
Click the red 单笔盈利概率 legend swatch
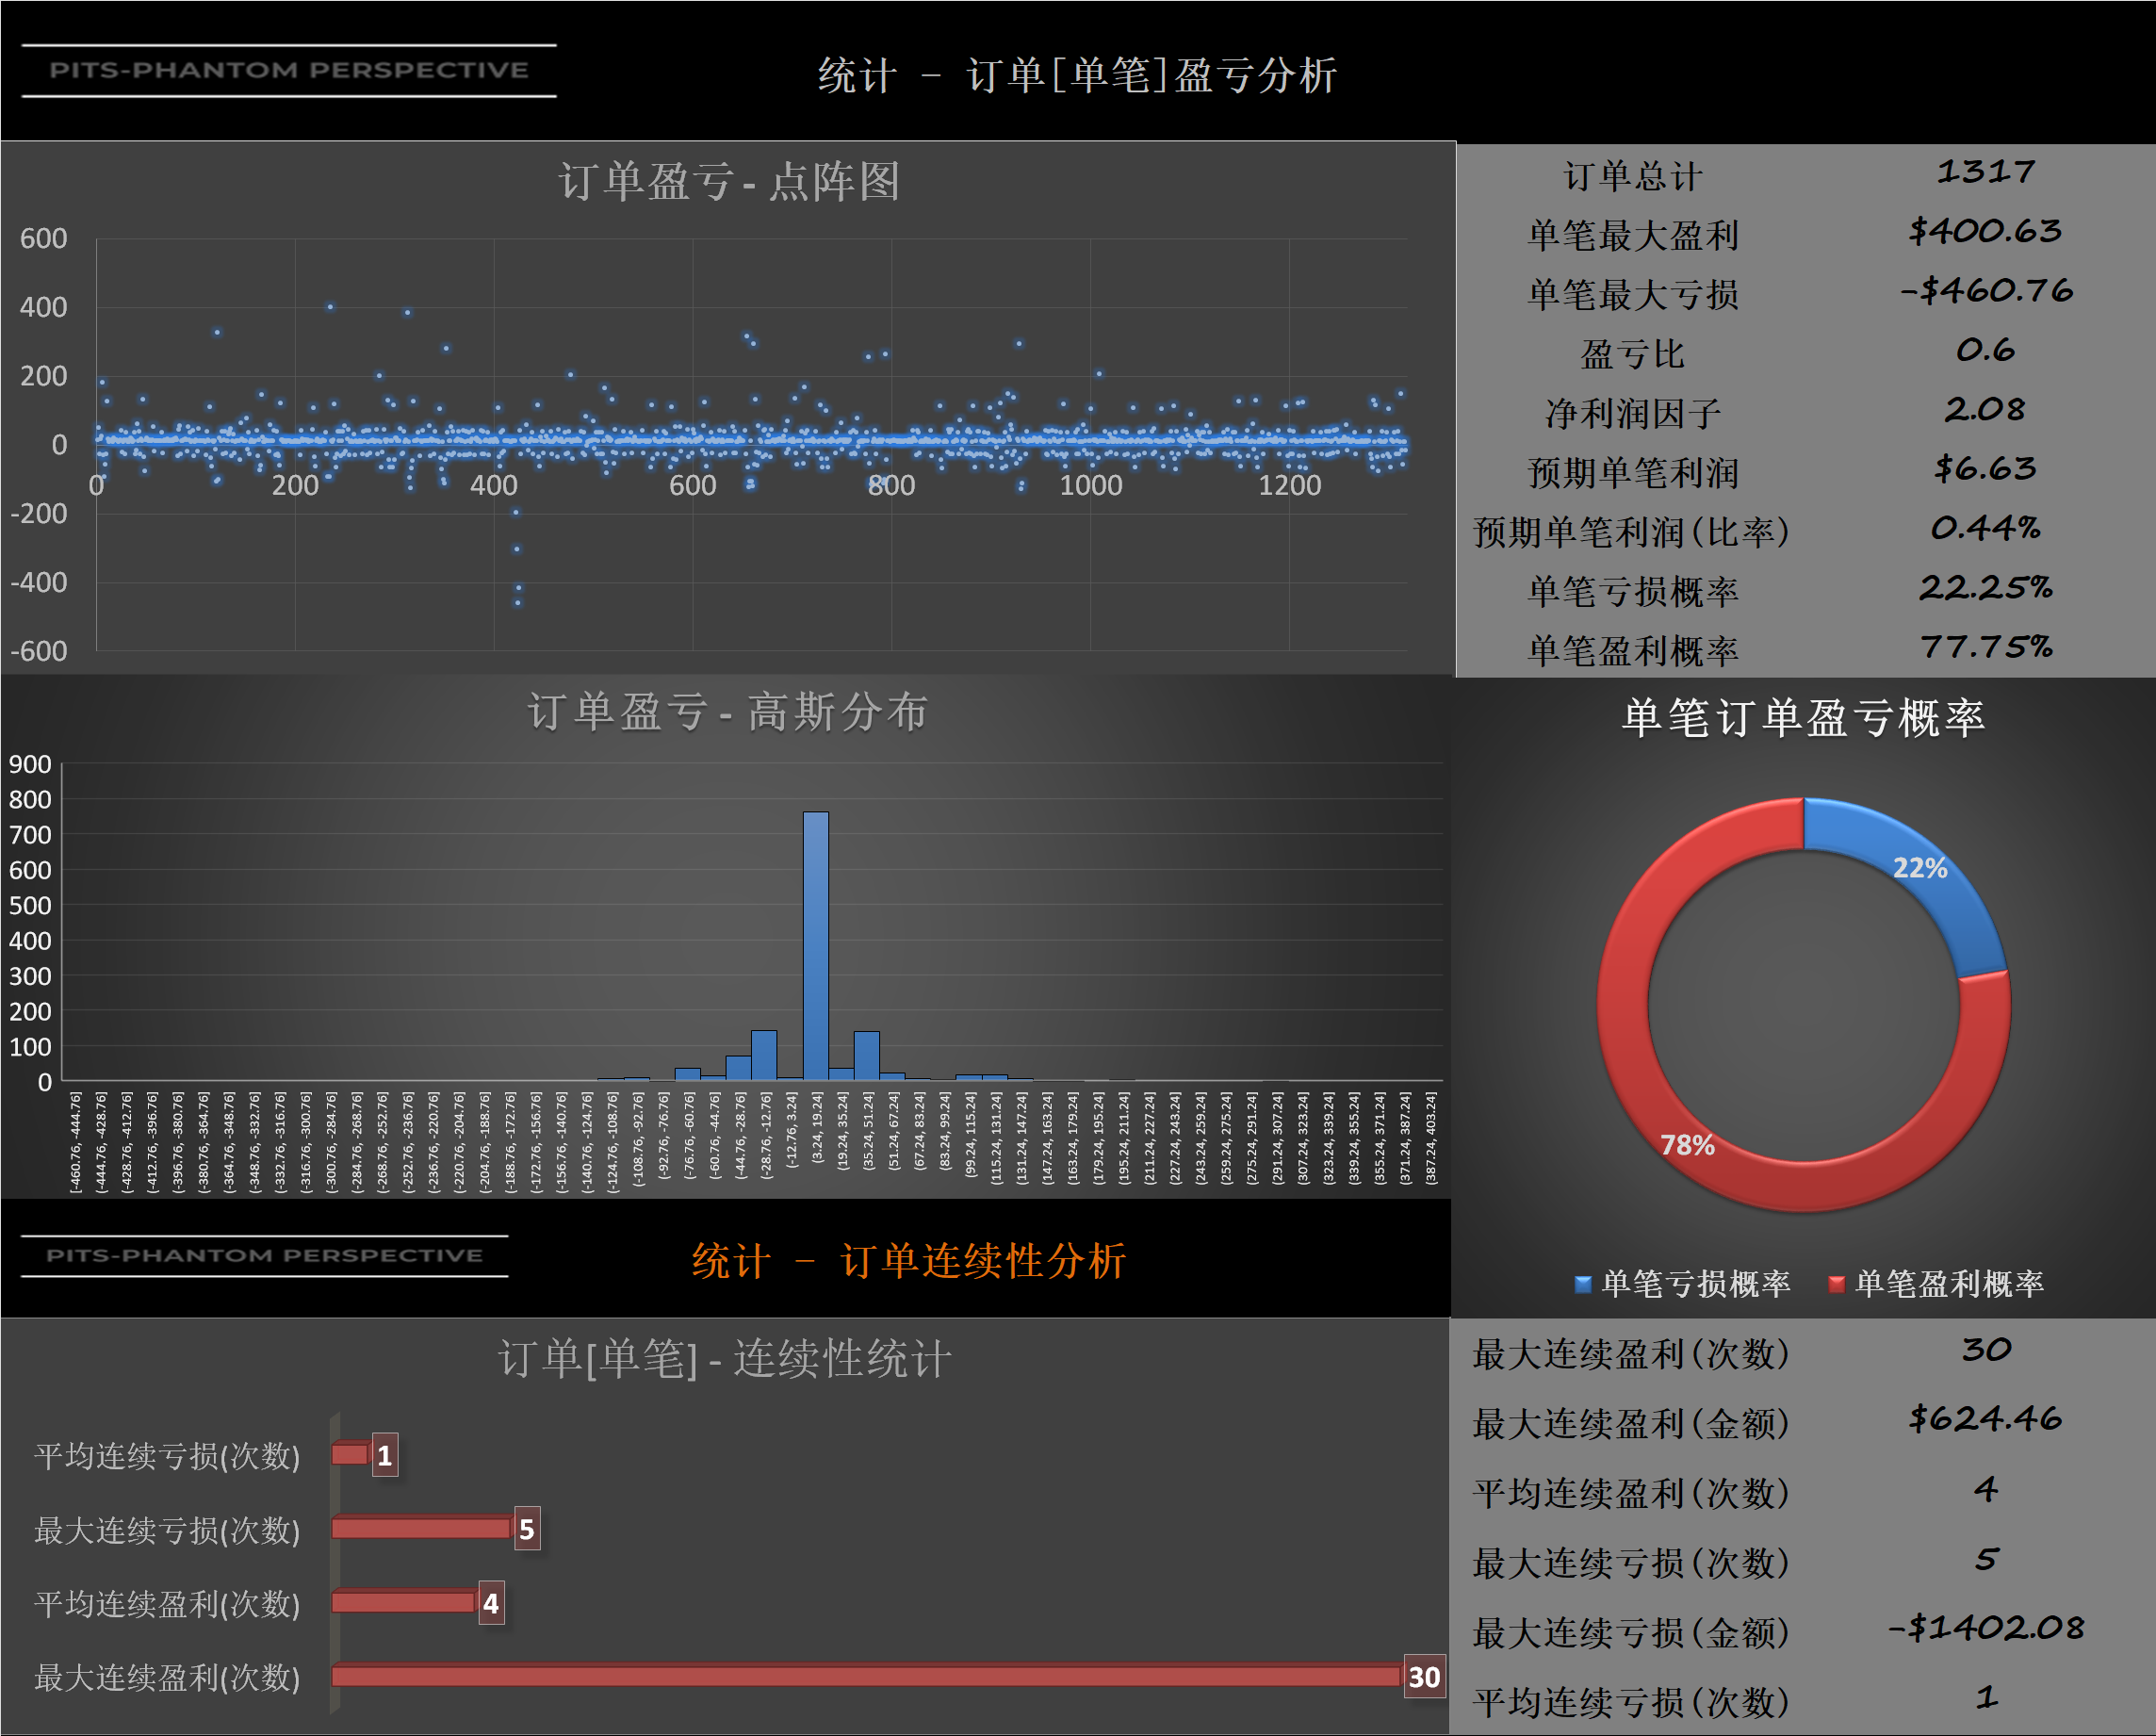click(1836, 1284)
